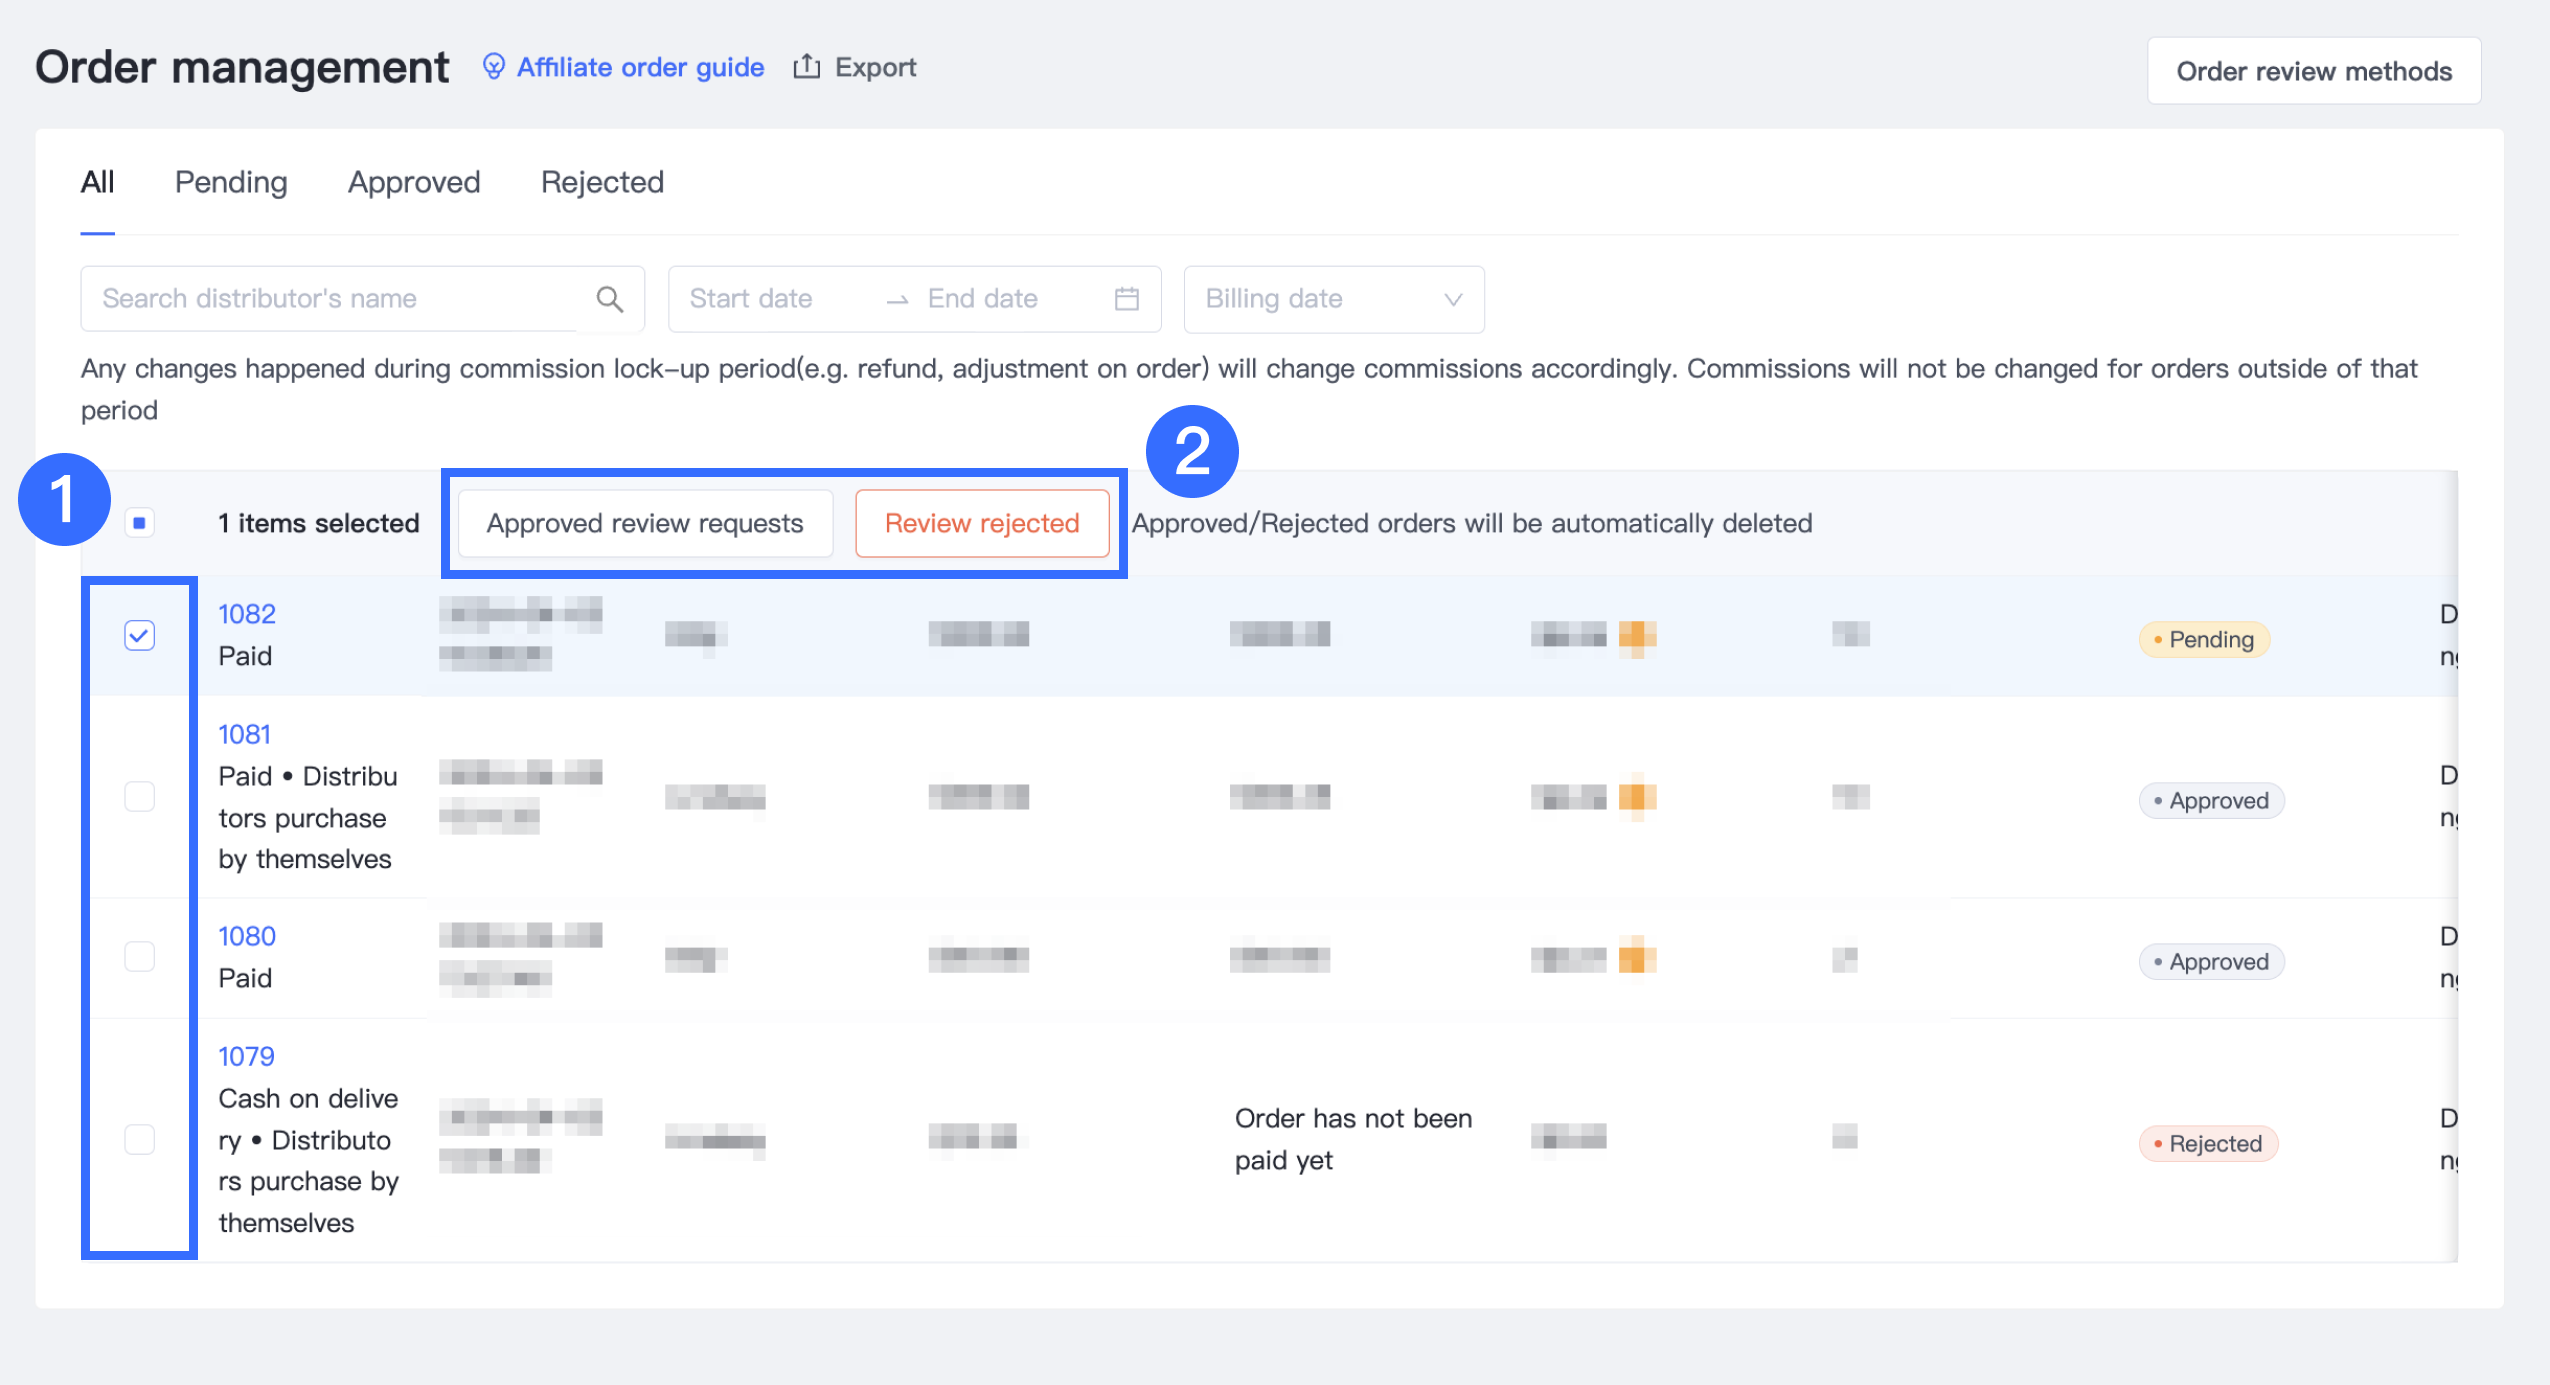Screen dimensions: 2550x1385
Task: Go to the Rejected tab
Action: pyautogui.click(x=602, y=182)
